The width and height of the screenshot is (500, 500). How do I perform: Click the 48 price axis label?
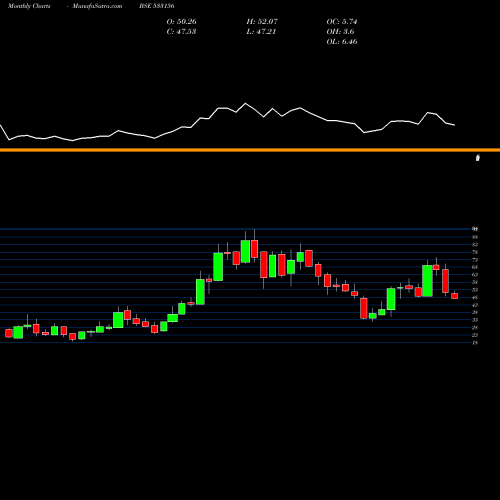tap(475, 297)
